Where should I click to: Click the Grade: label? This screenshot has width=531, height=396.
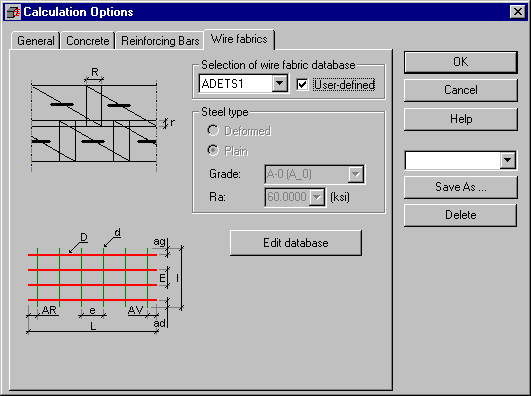225,174
